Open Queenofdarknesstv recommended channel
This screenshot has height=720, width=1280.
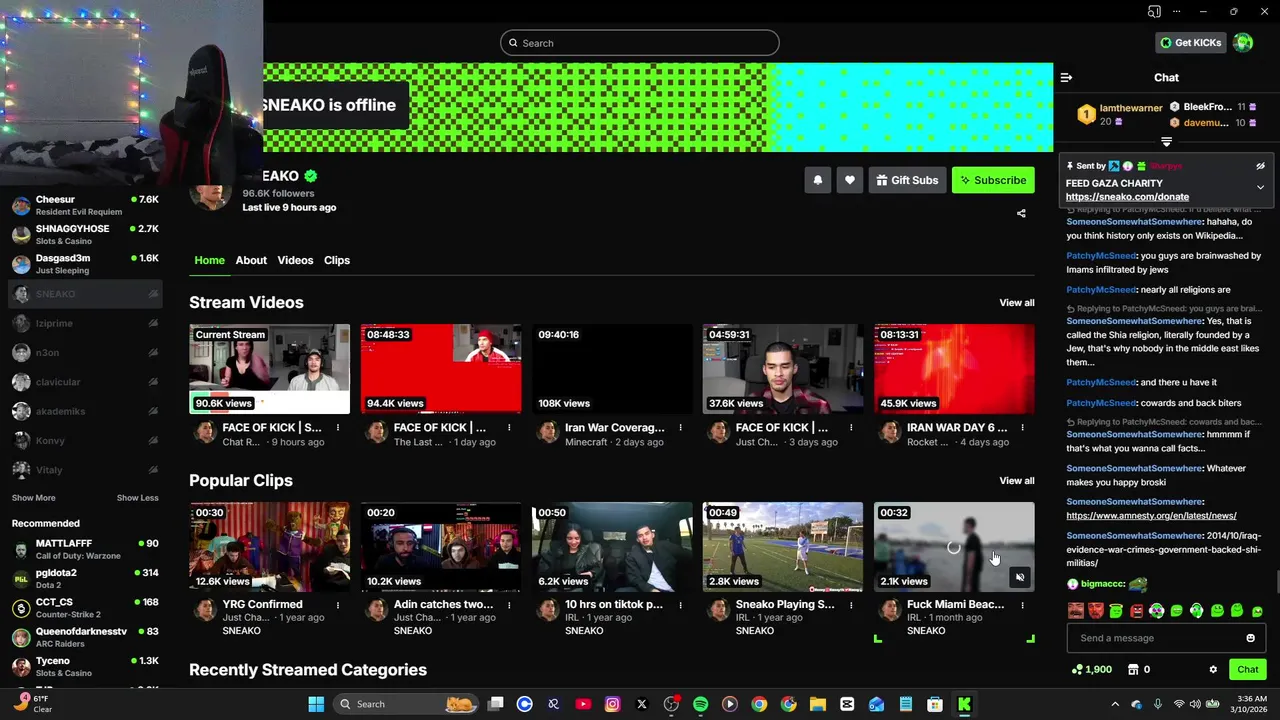85,637
